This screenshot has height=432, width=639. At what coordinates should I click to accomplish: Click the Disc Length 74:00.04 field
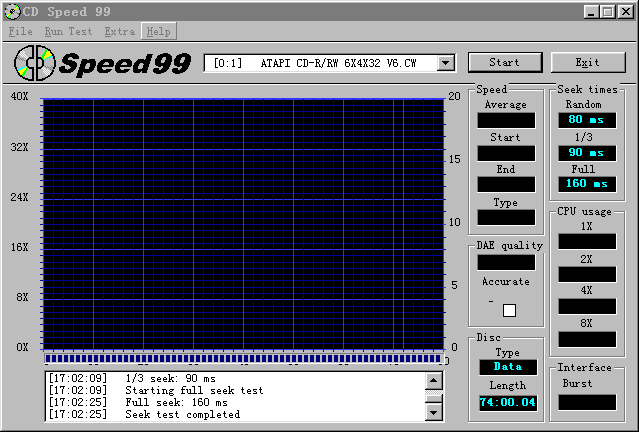[506, 403]
